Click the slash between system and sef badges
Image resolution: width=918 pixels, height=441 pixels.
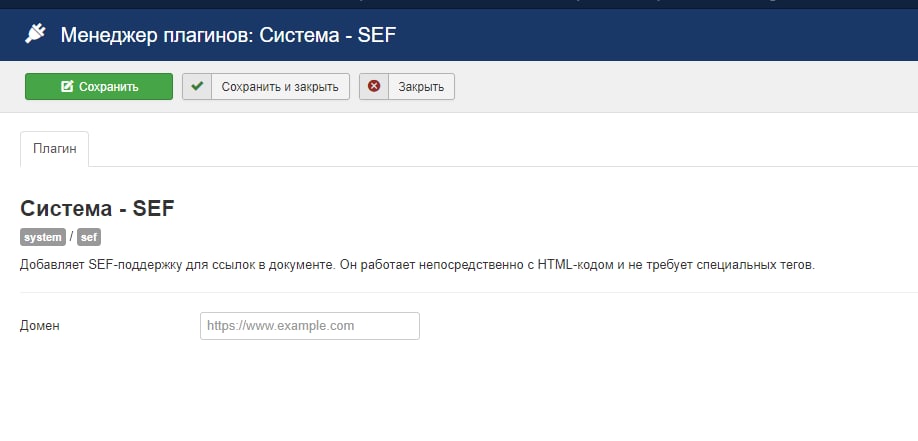[x=71, y=237]
